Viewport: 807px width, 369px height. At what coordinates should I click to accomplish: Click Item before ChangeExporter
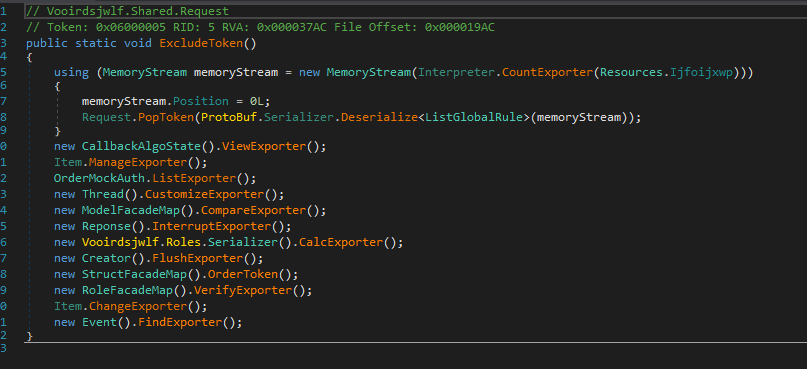point(68,306)
